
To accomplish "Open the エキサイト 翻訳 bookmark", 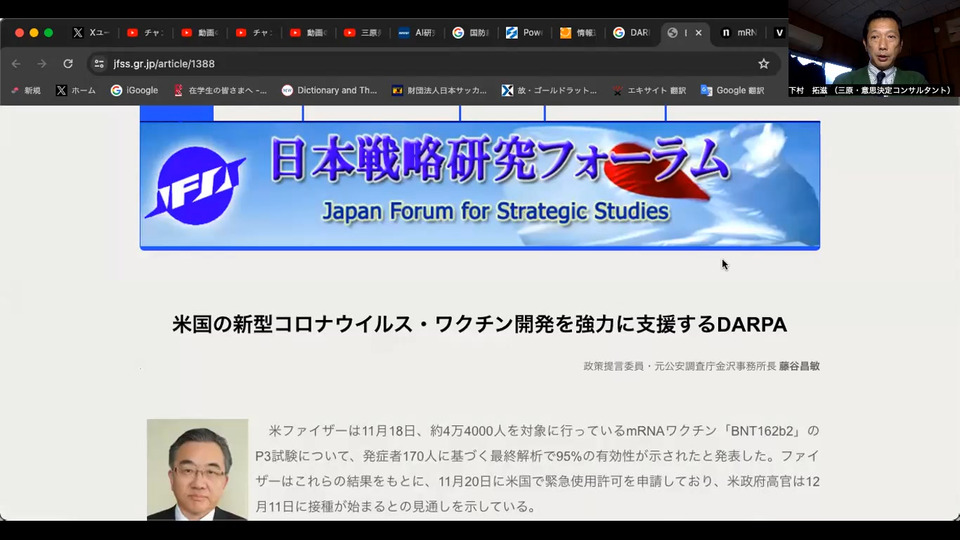I will (x=650, y=91).
